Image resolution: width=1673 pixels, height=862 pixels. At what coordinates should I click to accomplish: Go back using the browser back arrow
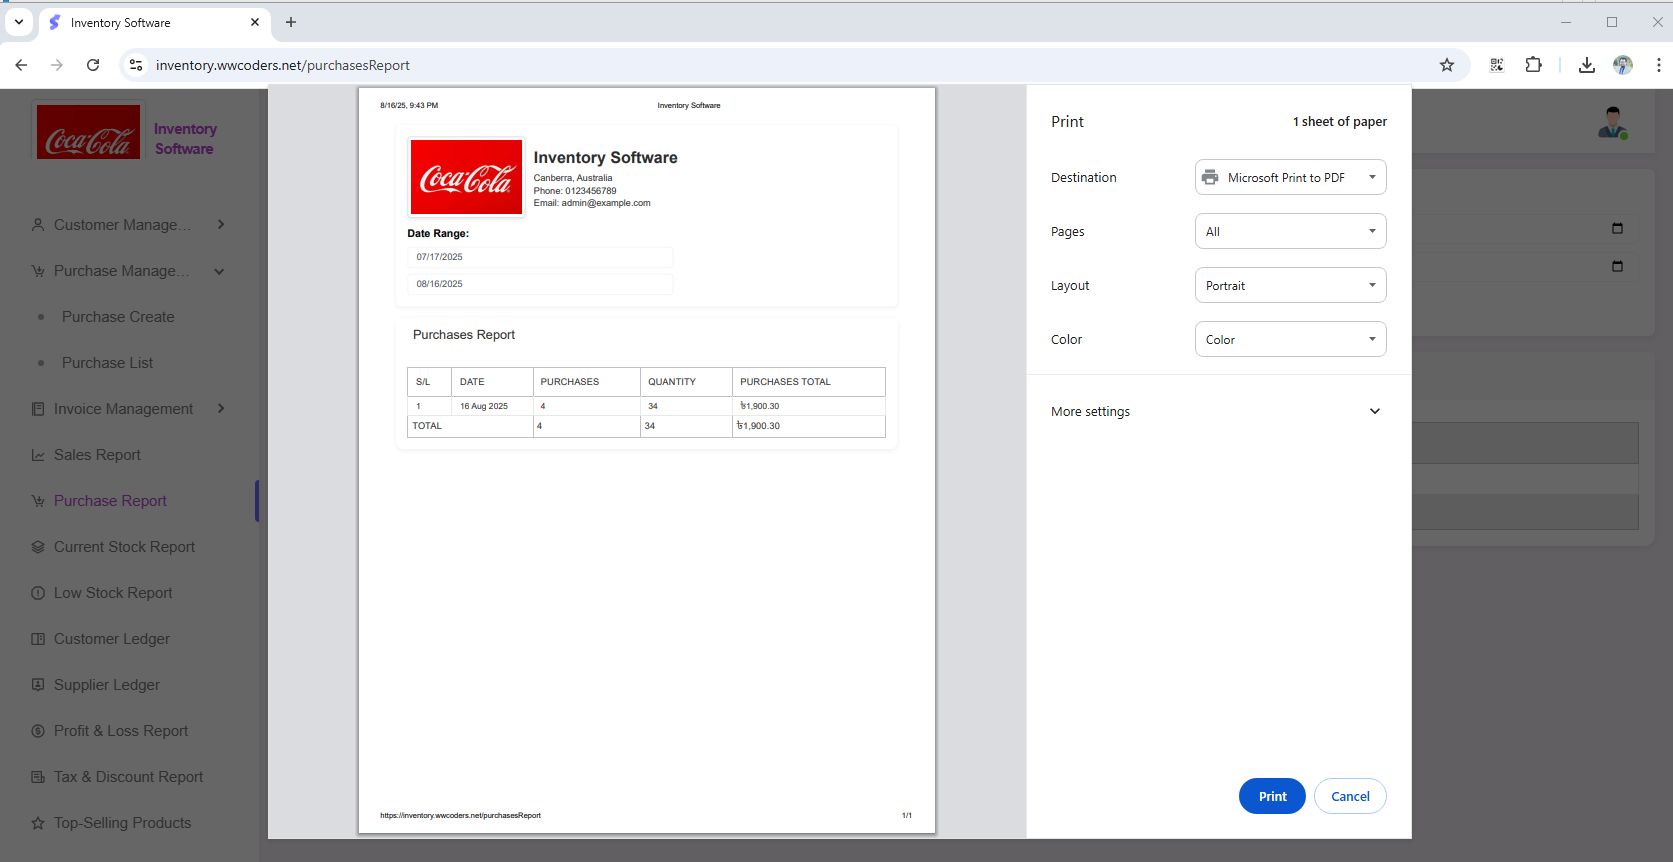(21, 65)
